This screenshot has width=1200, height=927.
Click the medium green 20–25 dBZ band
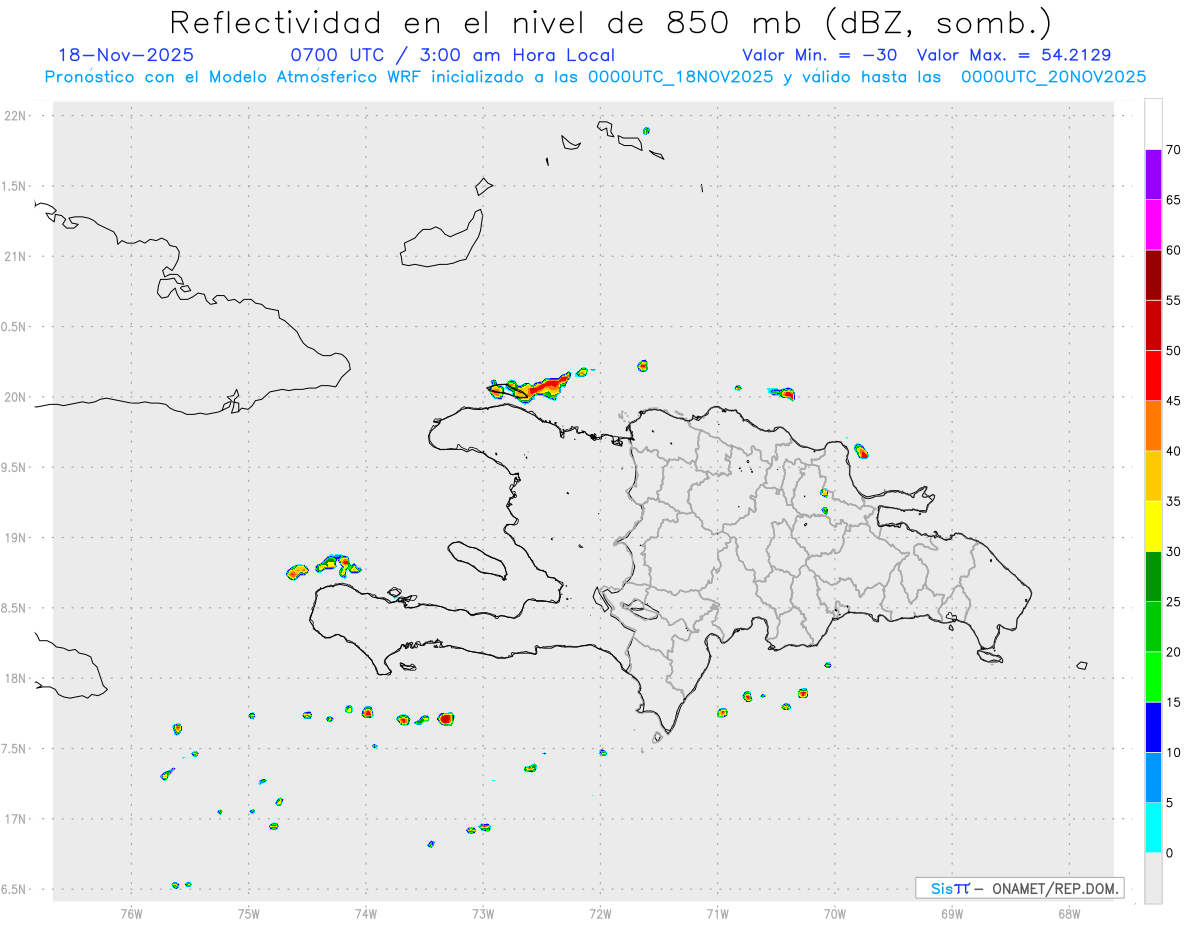point(1153,627)
